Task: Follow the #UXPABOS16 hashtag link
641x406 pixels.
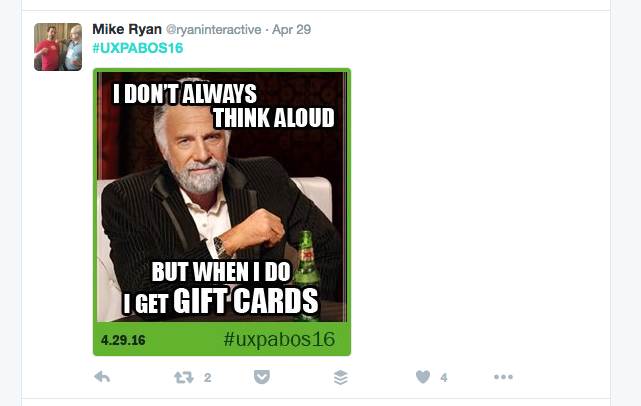Action: click(138, 48)
